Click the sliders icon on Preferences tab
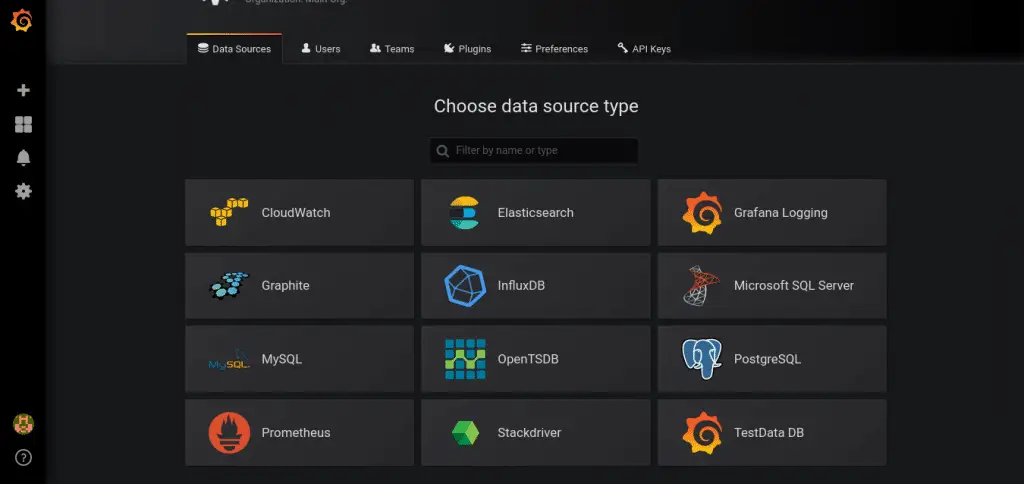This screenshot has width=1024, height=484. pyautogui.click(x=526, y=48)
